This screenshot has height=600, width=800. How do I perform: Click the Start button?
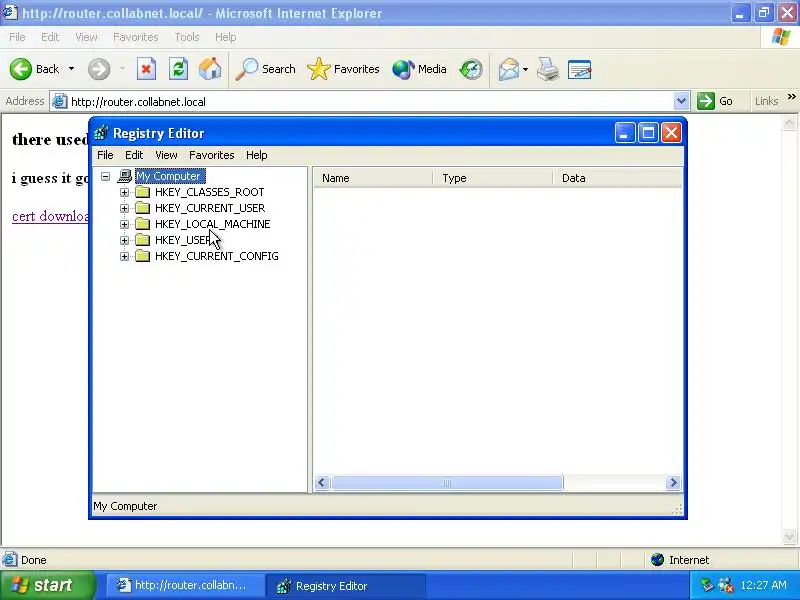coord(47,585)
